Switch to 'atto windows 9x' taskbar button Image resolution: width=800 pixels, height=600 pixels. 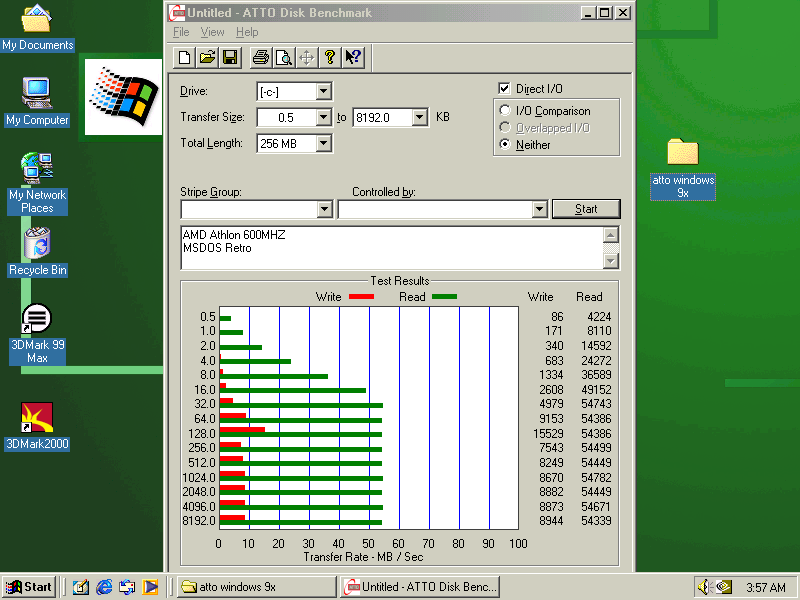tap(257, 587)
